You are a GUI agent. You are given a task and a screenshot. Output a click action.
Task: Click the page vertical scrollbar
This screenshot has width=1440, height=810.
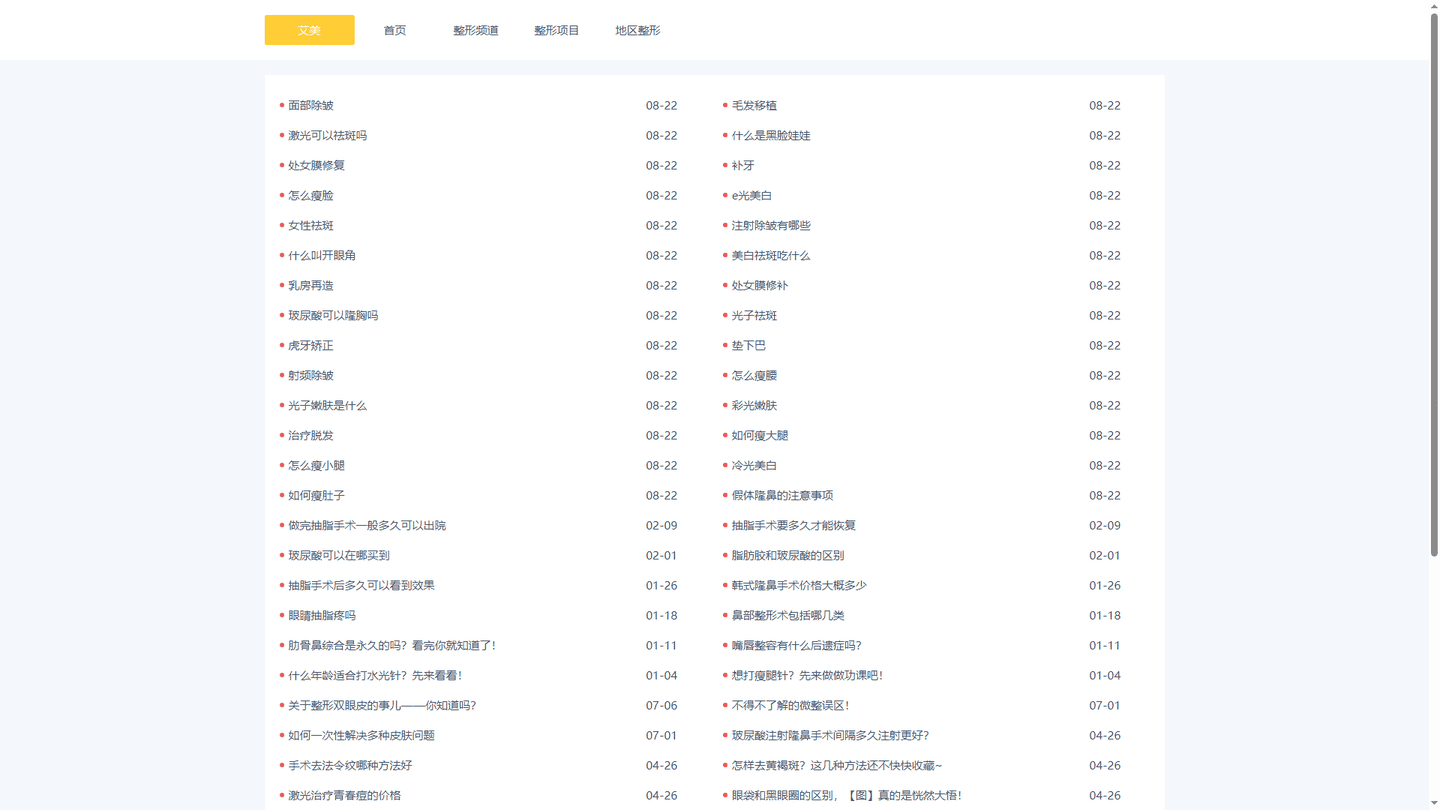click(1434, 285)
